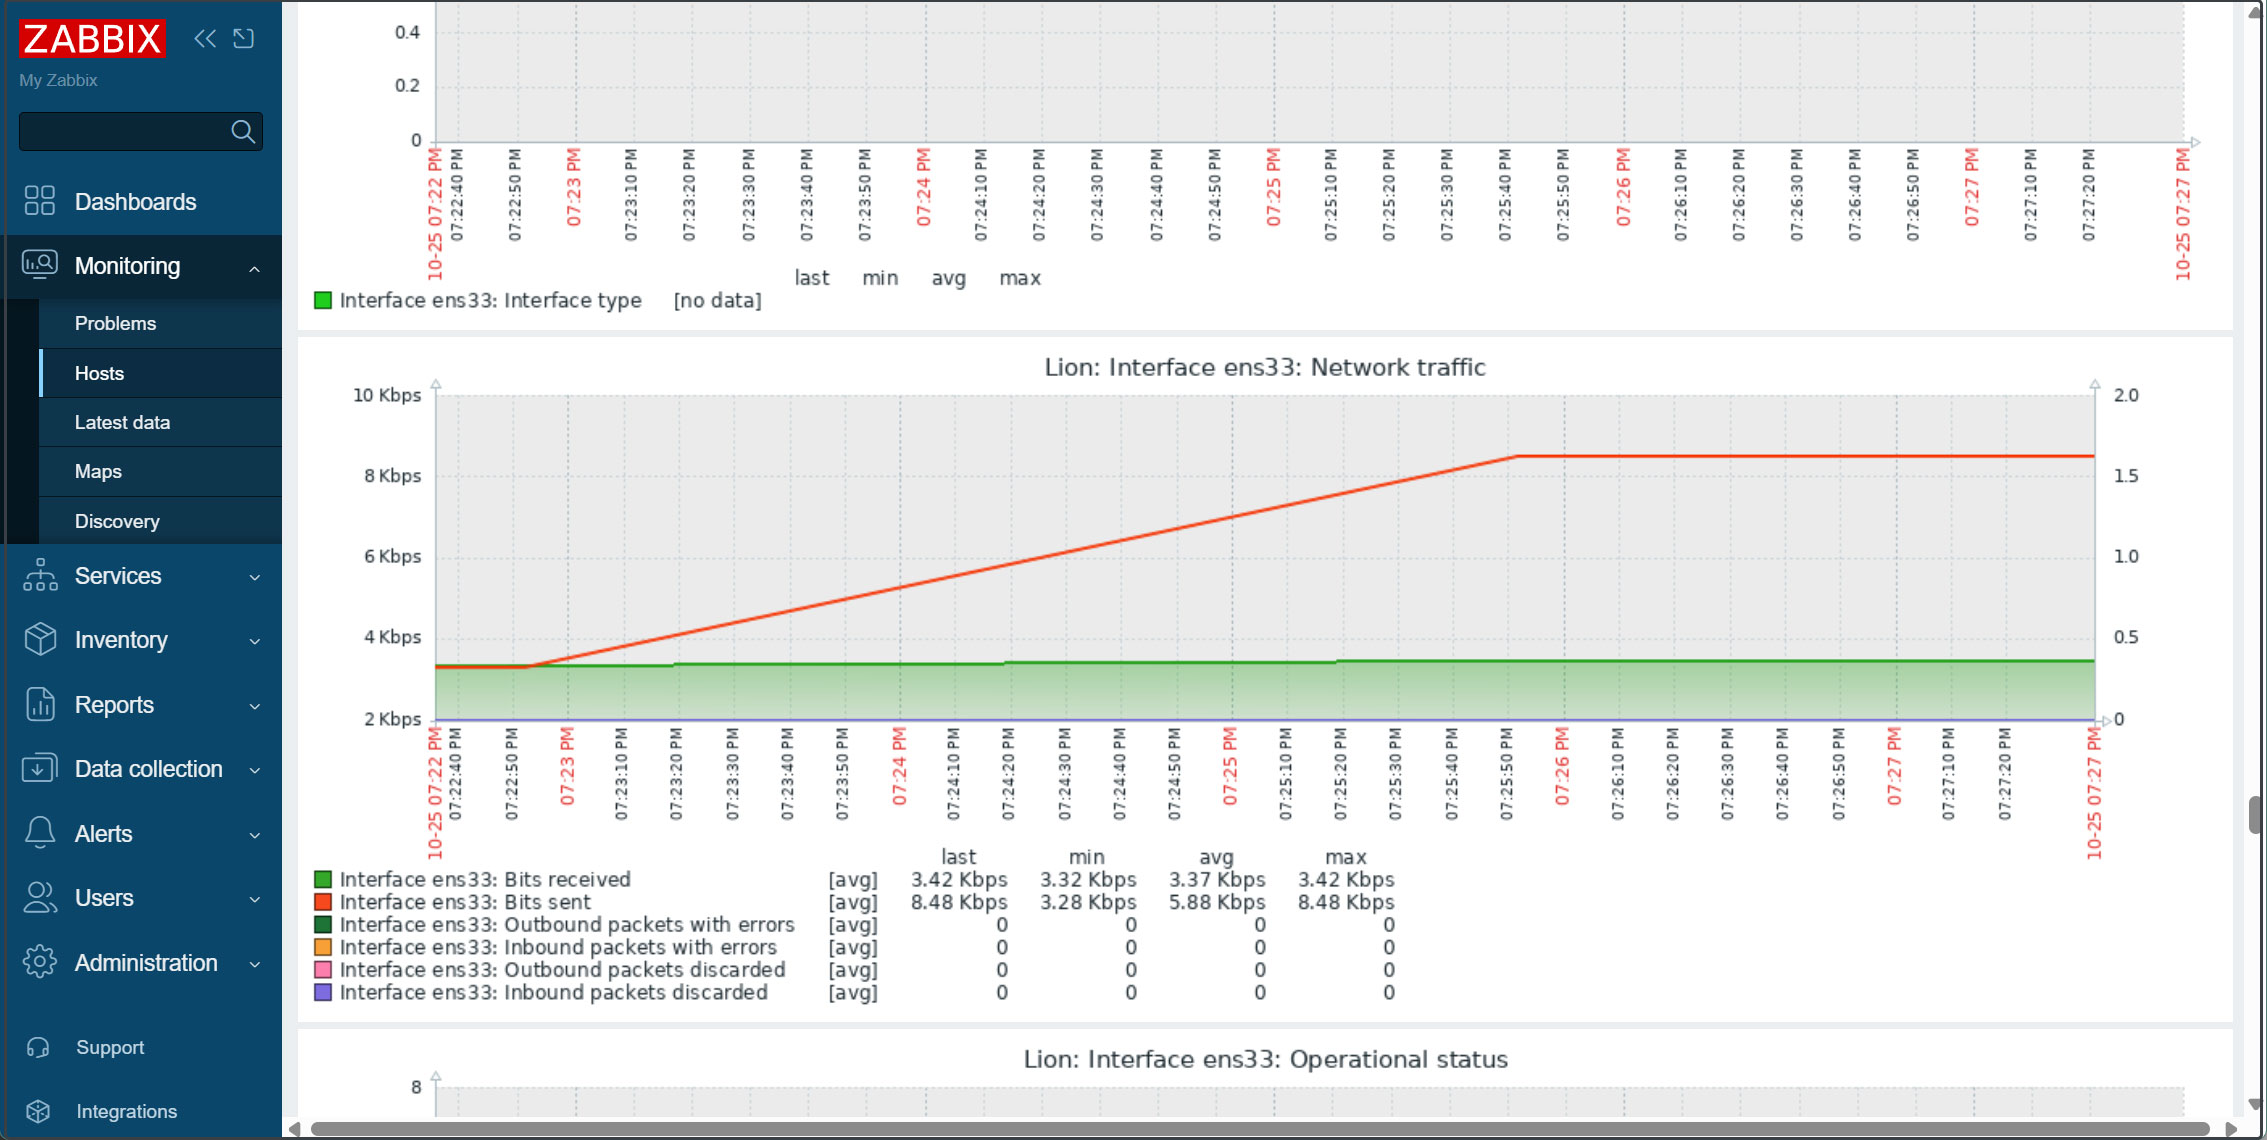Image resolution: width=2267 pixels, height=1140 pixels.
Task: Collapse the sidebar with double-chevron icon
Action: tap(205, 39)
